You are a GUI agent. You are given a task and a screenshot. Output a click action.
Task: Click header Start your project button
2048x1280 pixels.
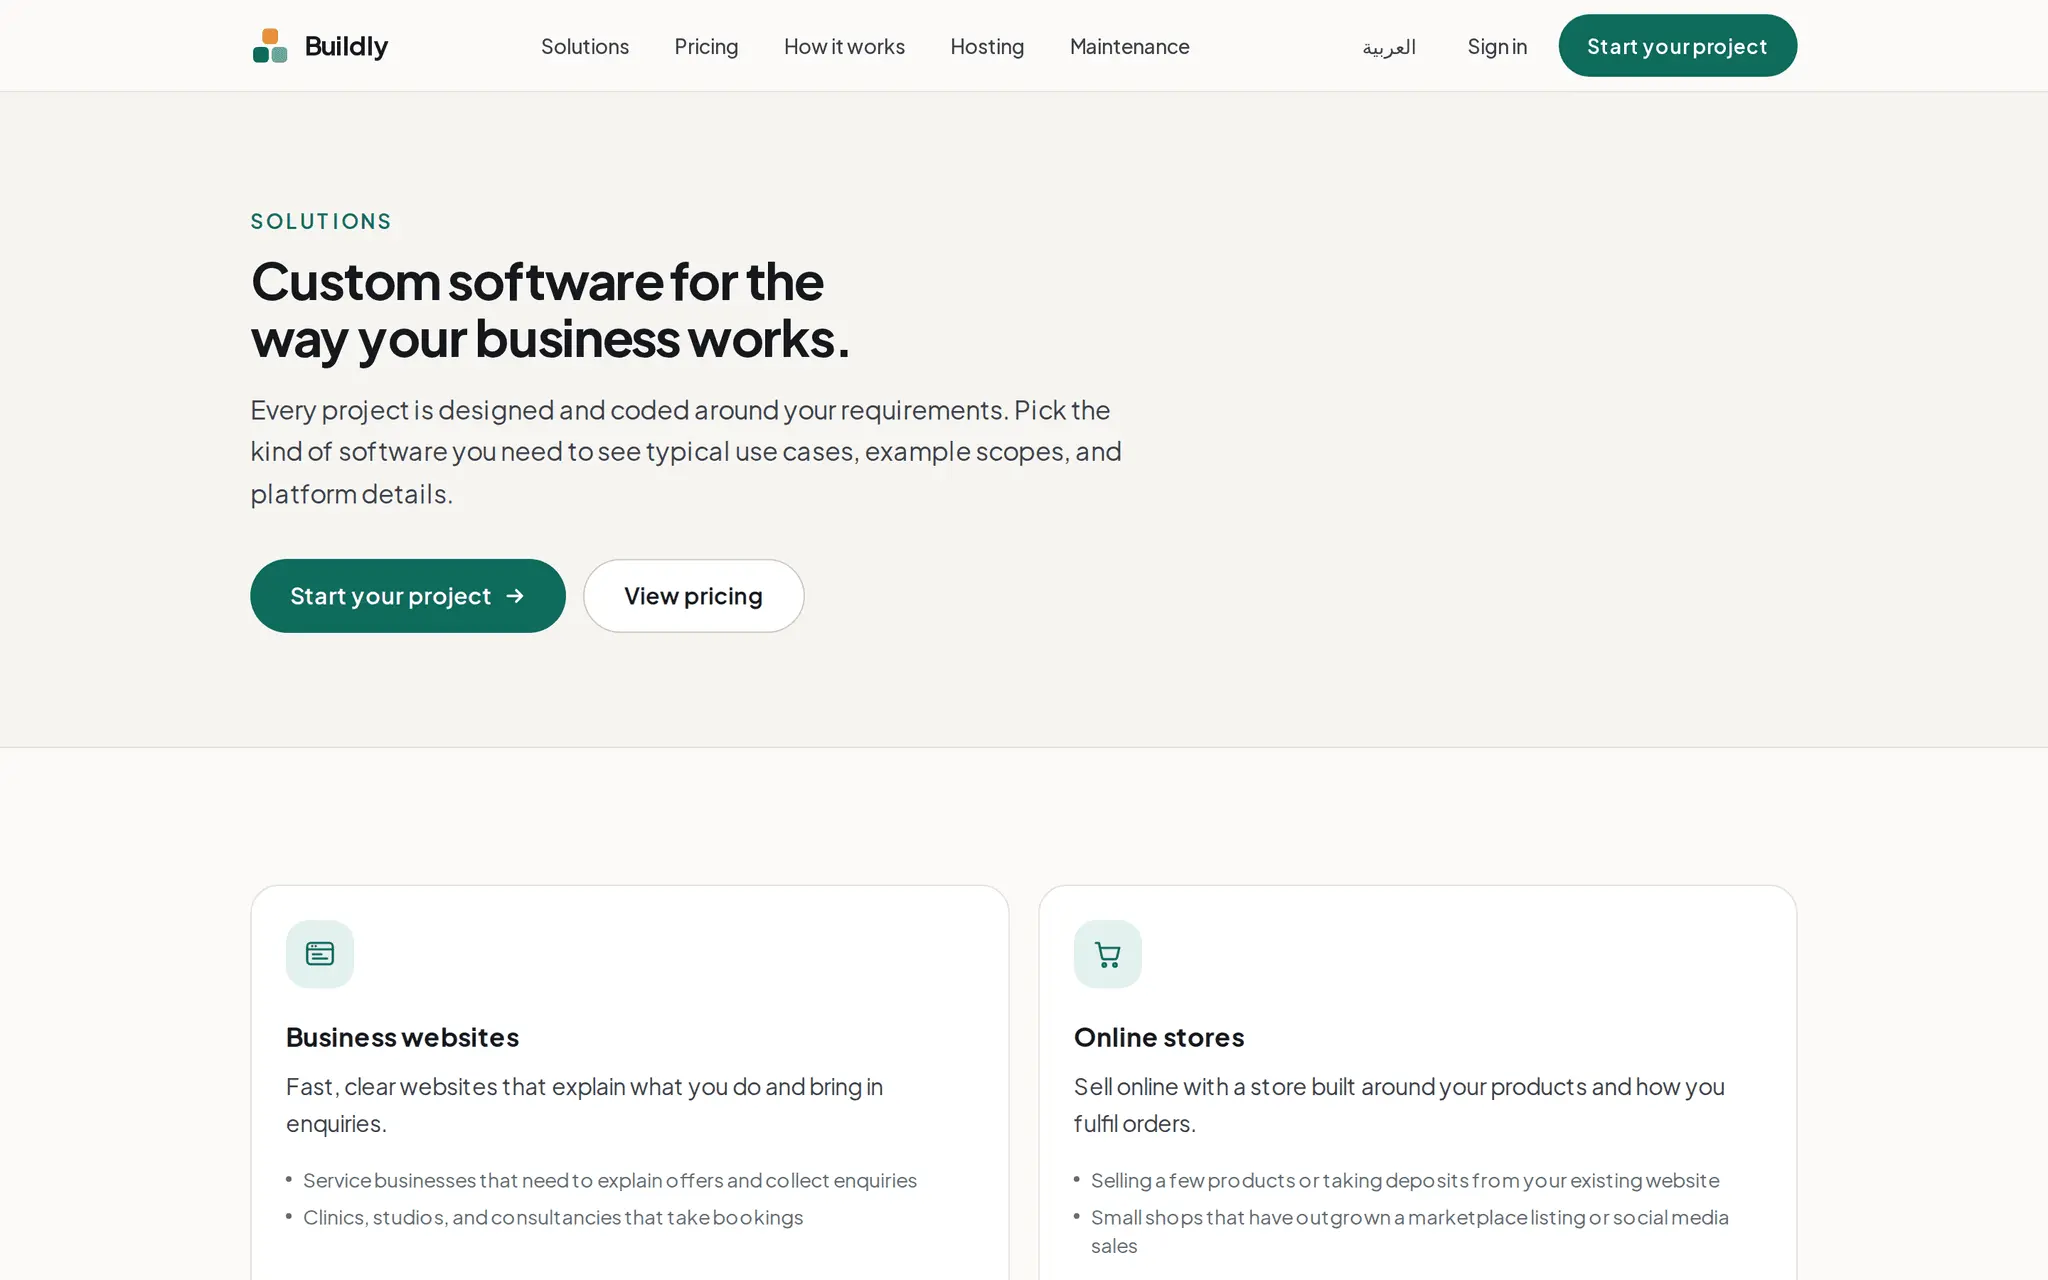coord(1677,46)
